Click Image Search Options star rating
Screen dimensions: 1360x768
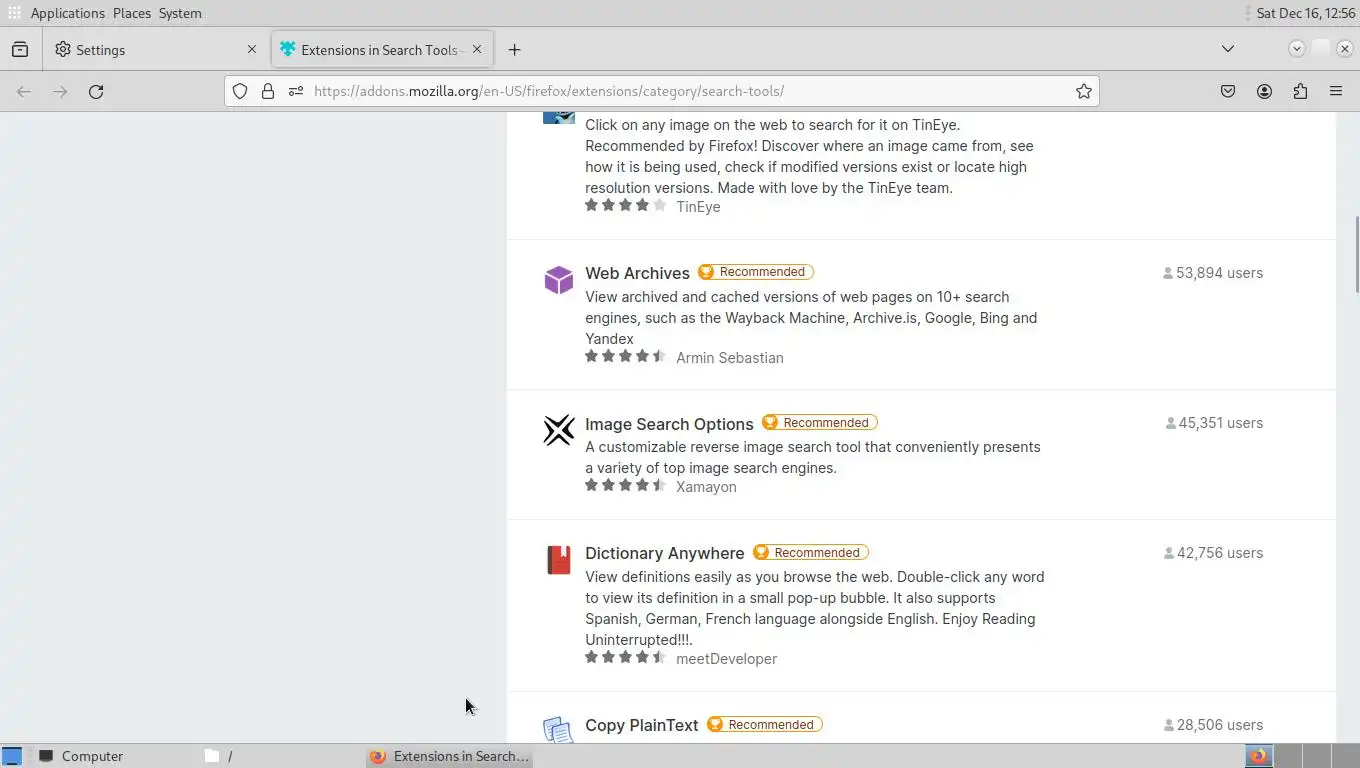click(x=625, y=485)
